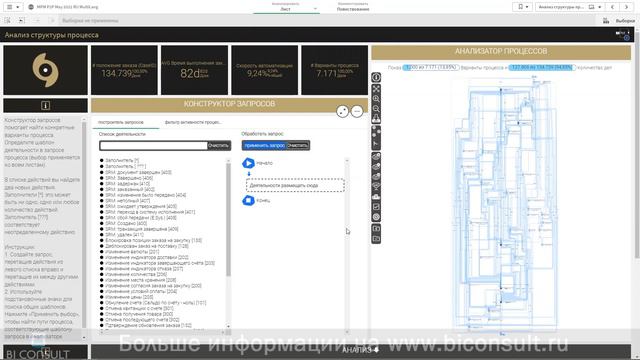This screenshot has width=640, height=360.
Task: Open the sheet selector 'Анализ структуры пр...'
Action: [570, 7]
